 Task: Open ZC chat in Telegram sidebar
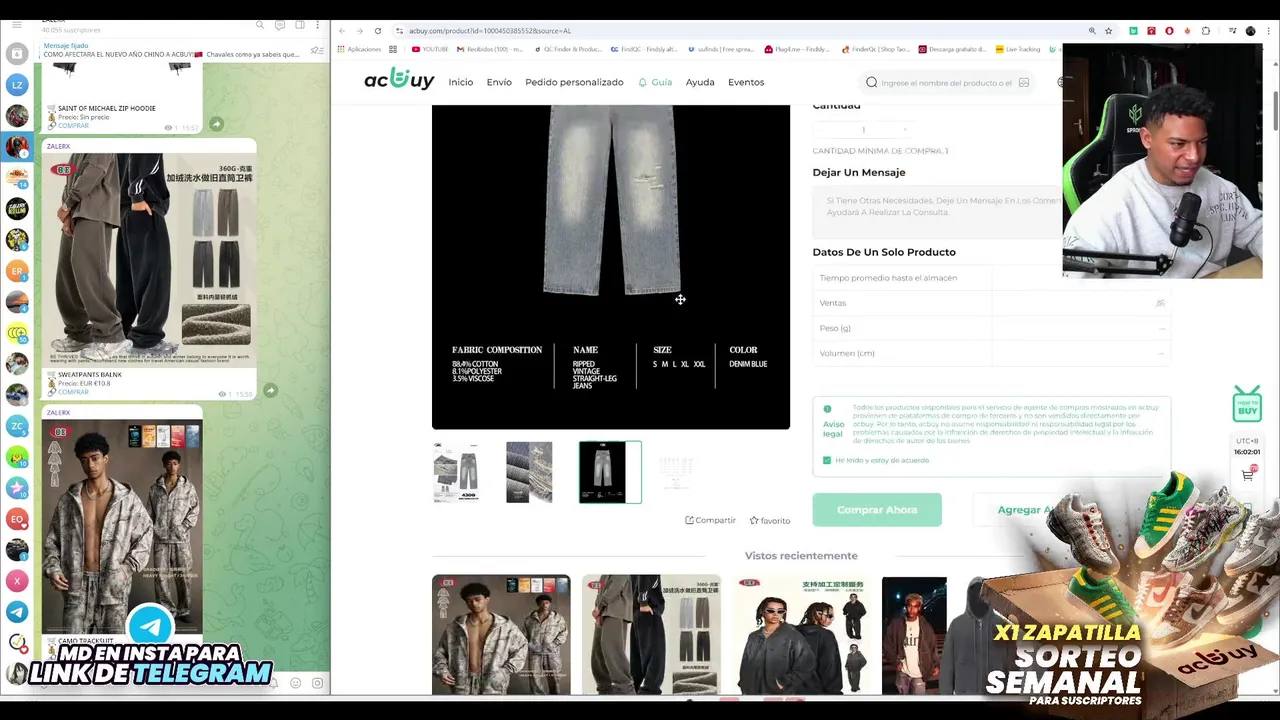tap(16, 426)
